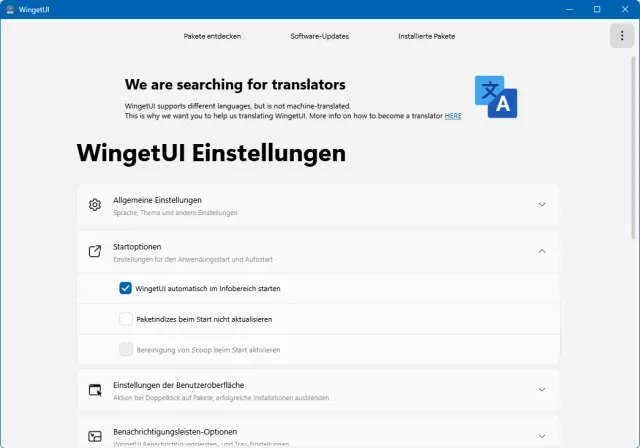Click the WingetUI app icon in title bar
Image resolution: width=640 pixels, height=448 pixels.
(9, 9)
